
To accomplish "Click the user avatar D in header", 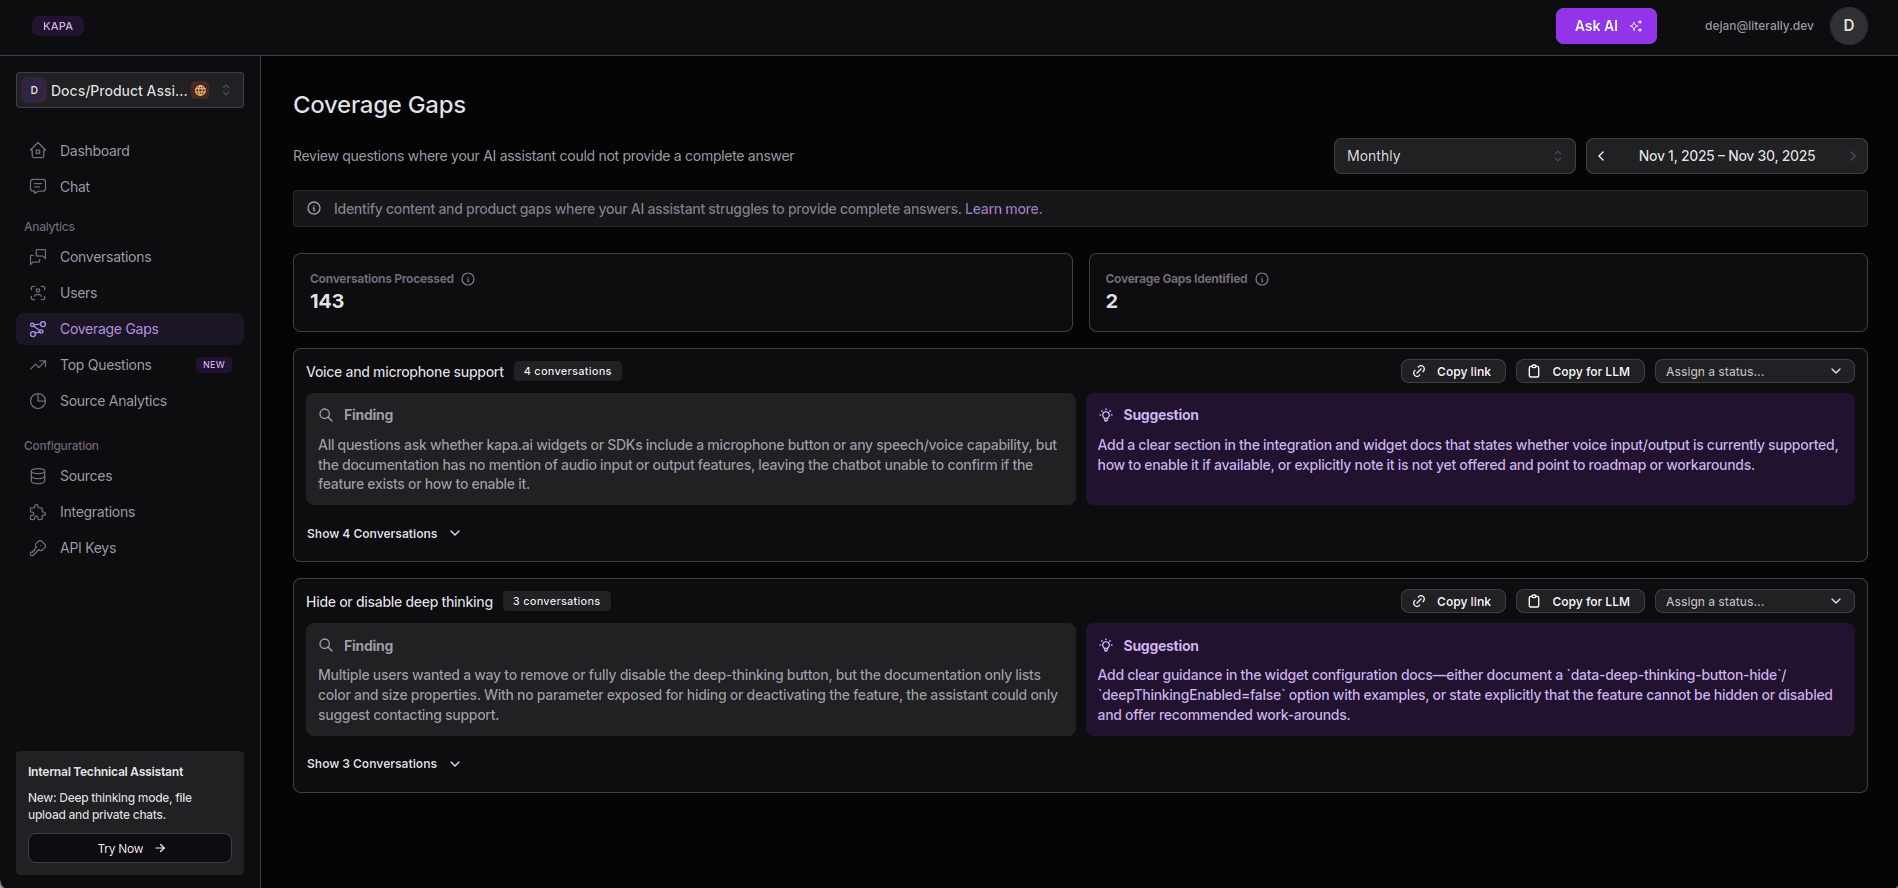I will pos(1848,26).
